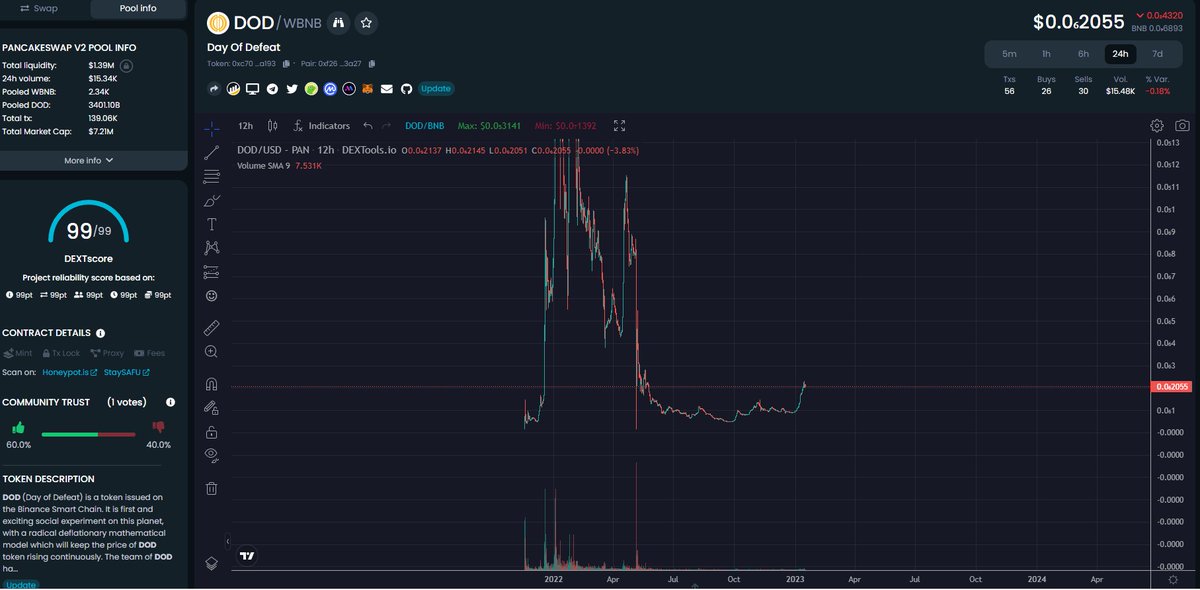Image resolution: width=1200 pixels, height=590 pixels.
Task: Click the share arrow icon
Action: click(x=214, y=89)
